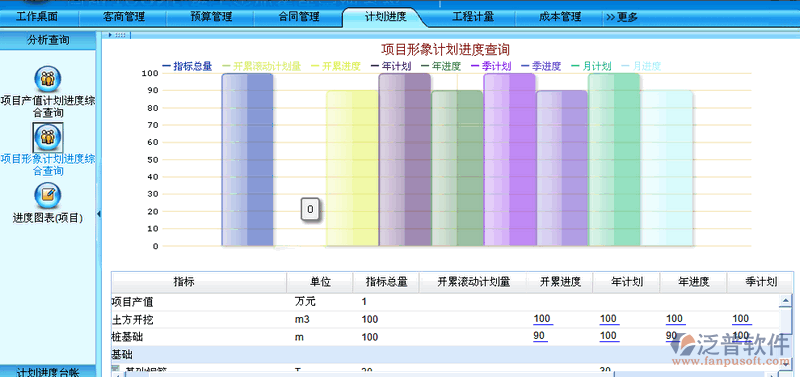Toggle the 年计划 legend series

click(391, 66)
